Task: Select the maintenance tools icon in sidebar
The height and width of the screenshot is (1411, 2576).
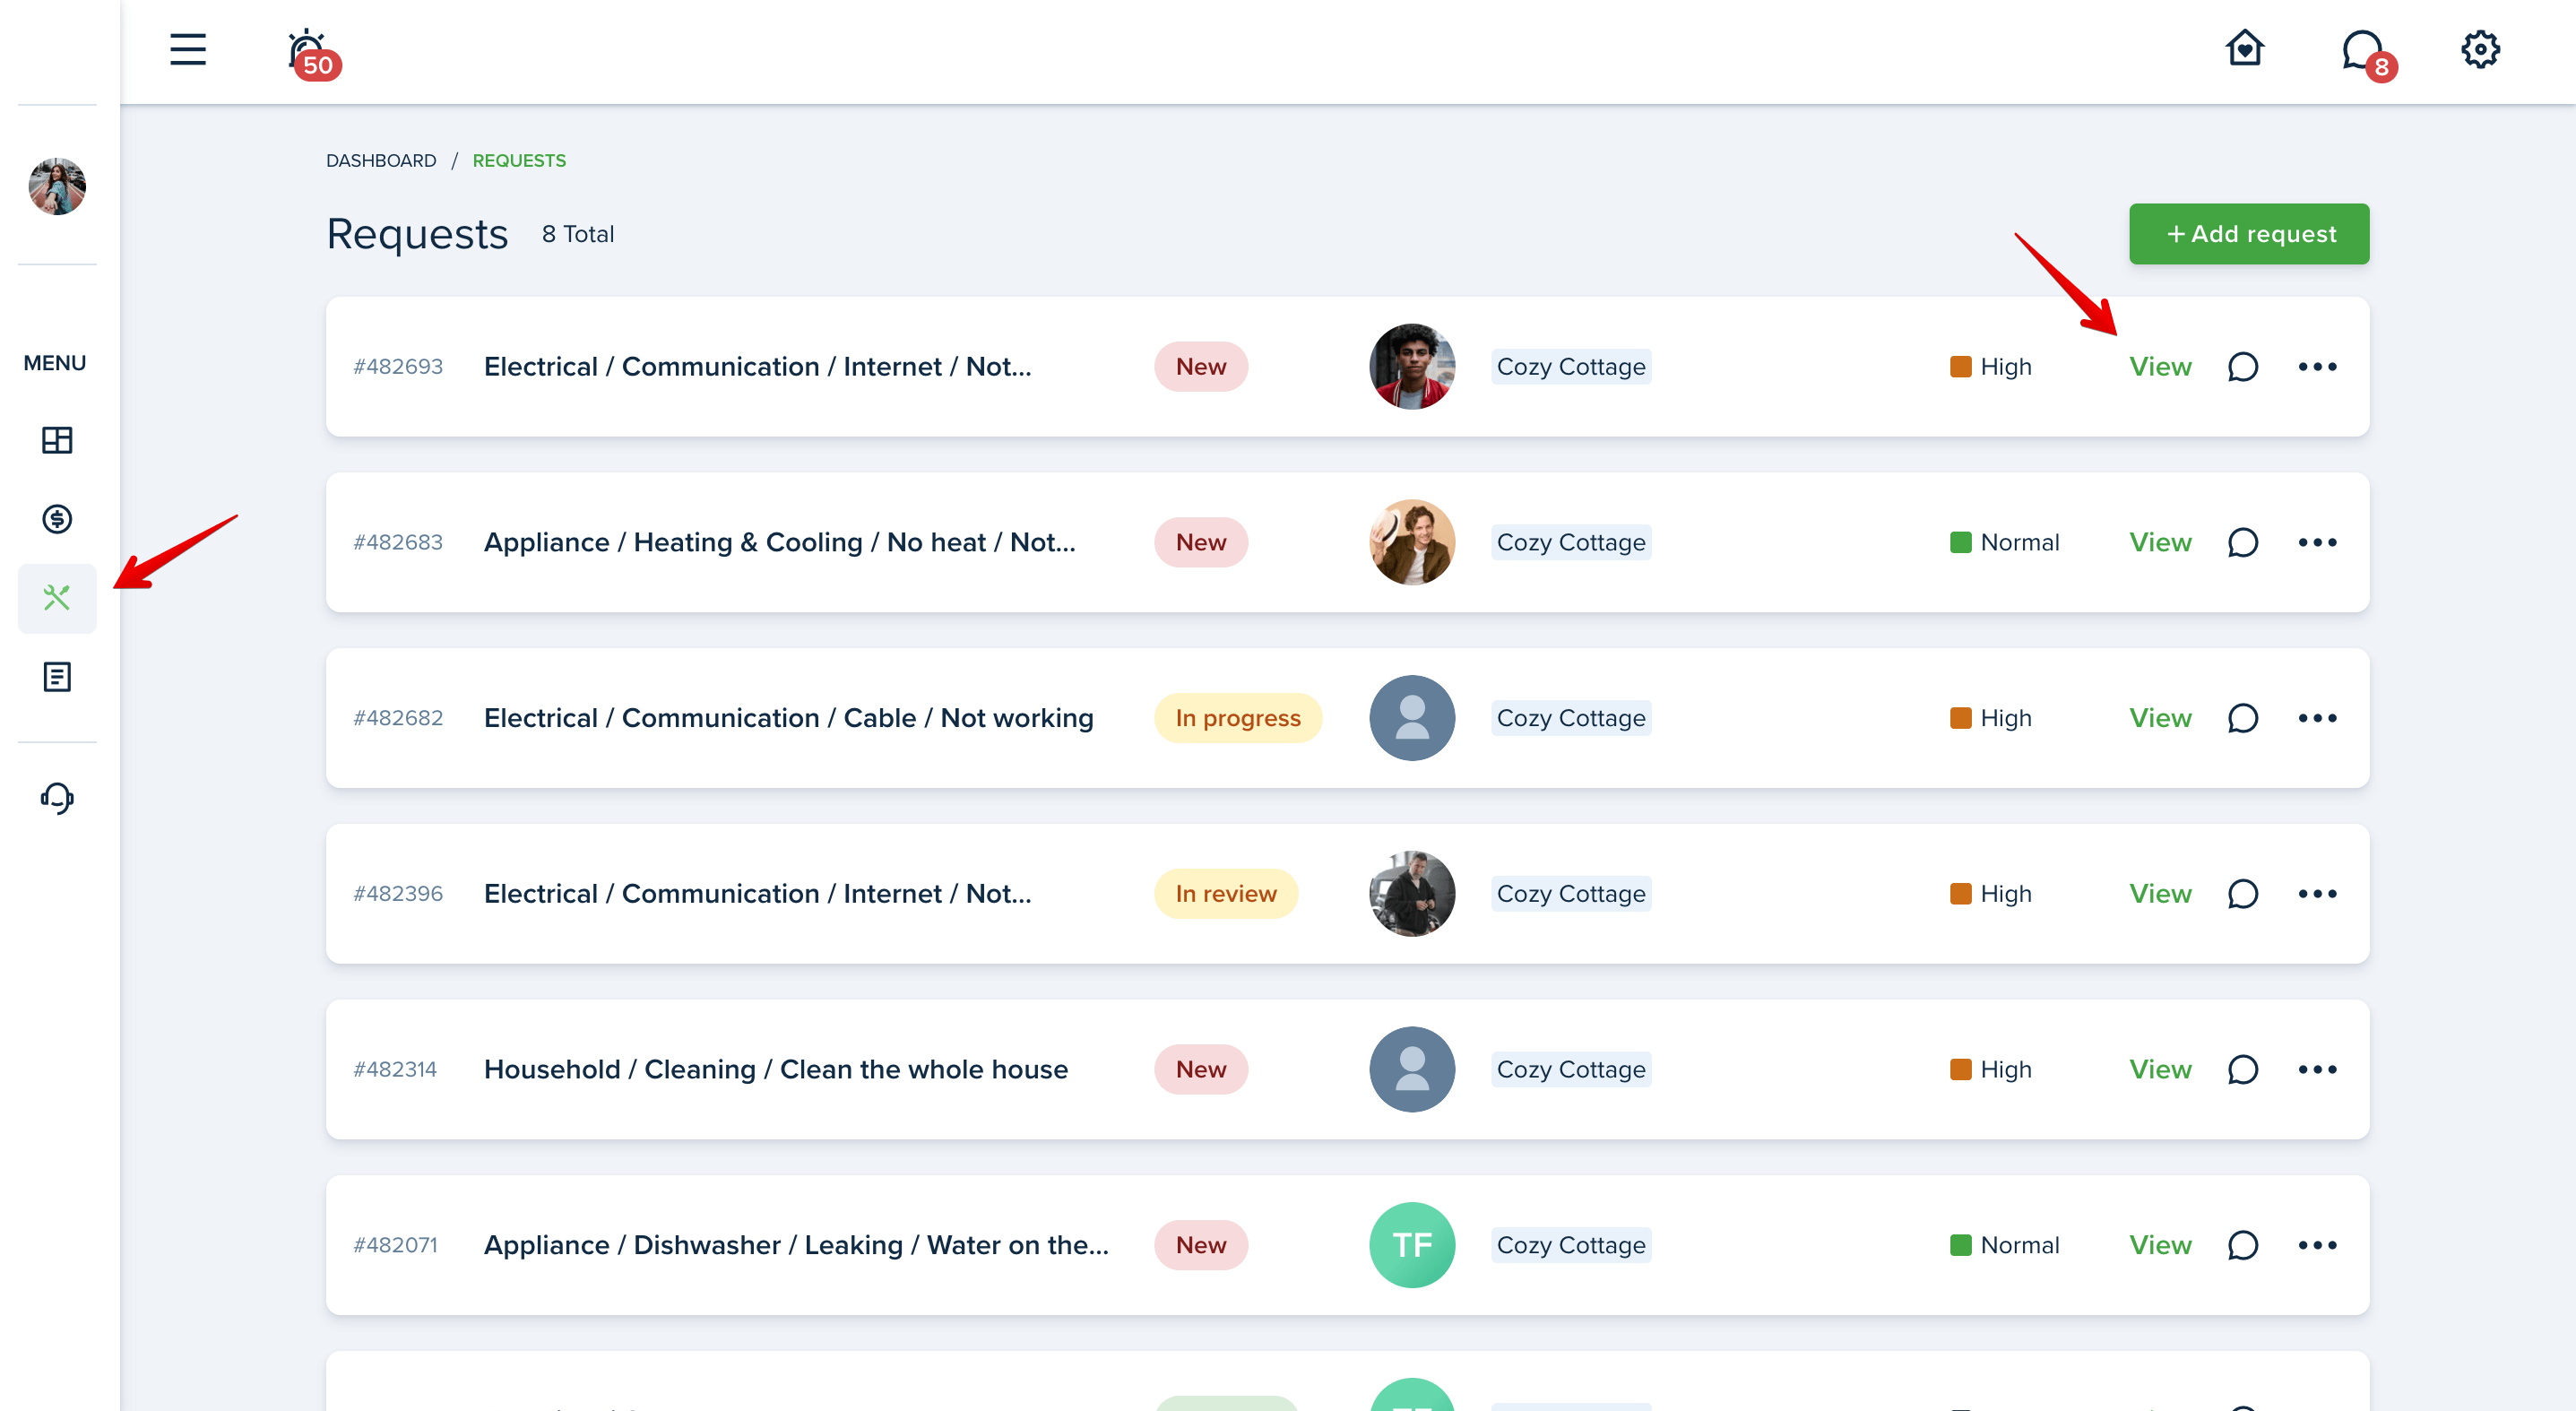Action: pos(57,598)
